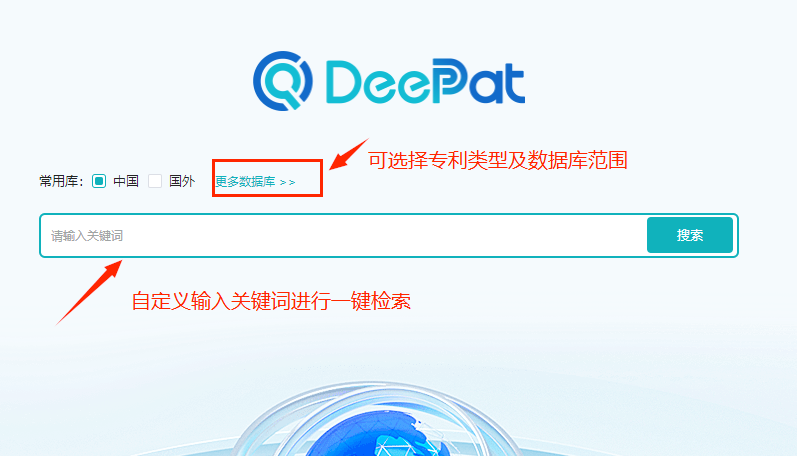
Task: Toggle 中国 by clicking its text label
Action: coord(126,181)
